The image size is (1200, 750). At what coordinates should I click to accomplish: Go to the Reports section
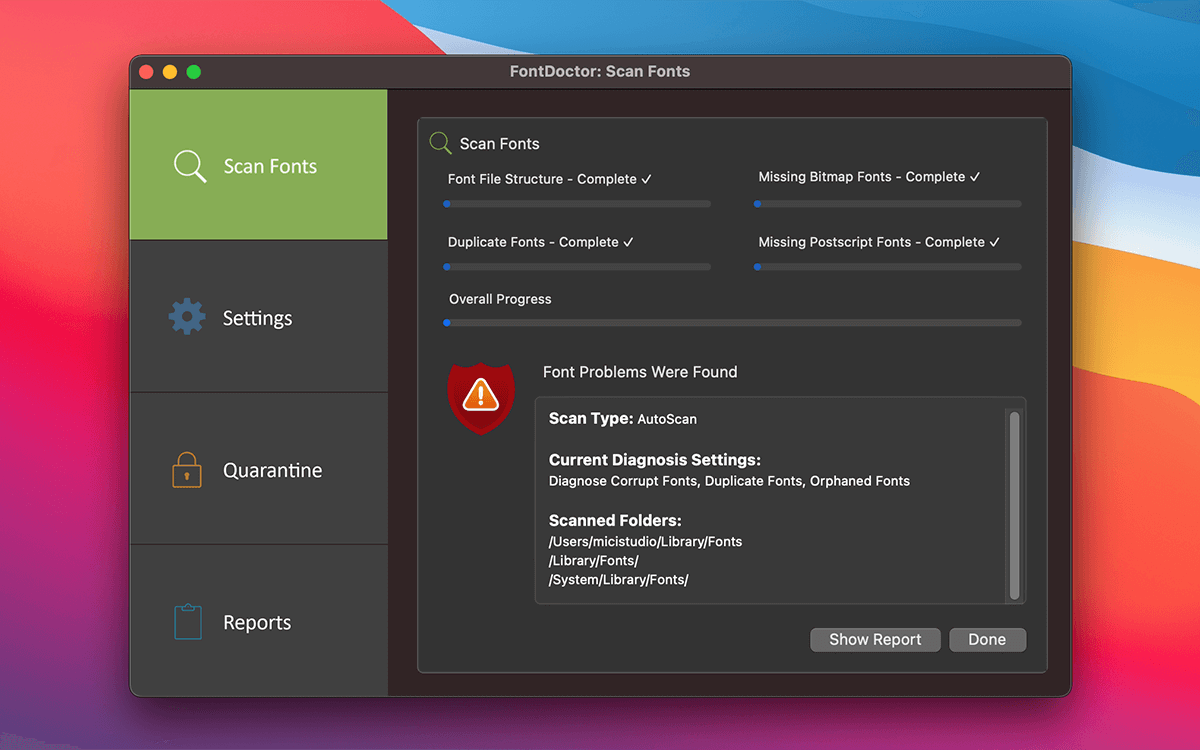pos(259,621)
